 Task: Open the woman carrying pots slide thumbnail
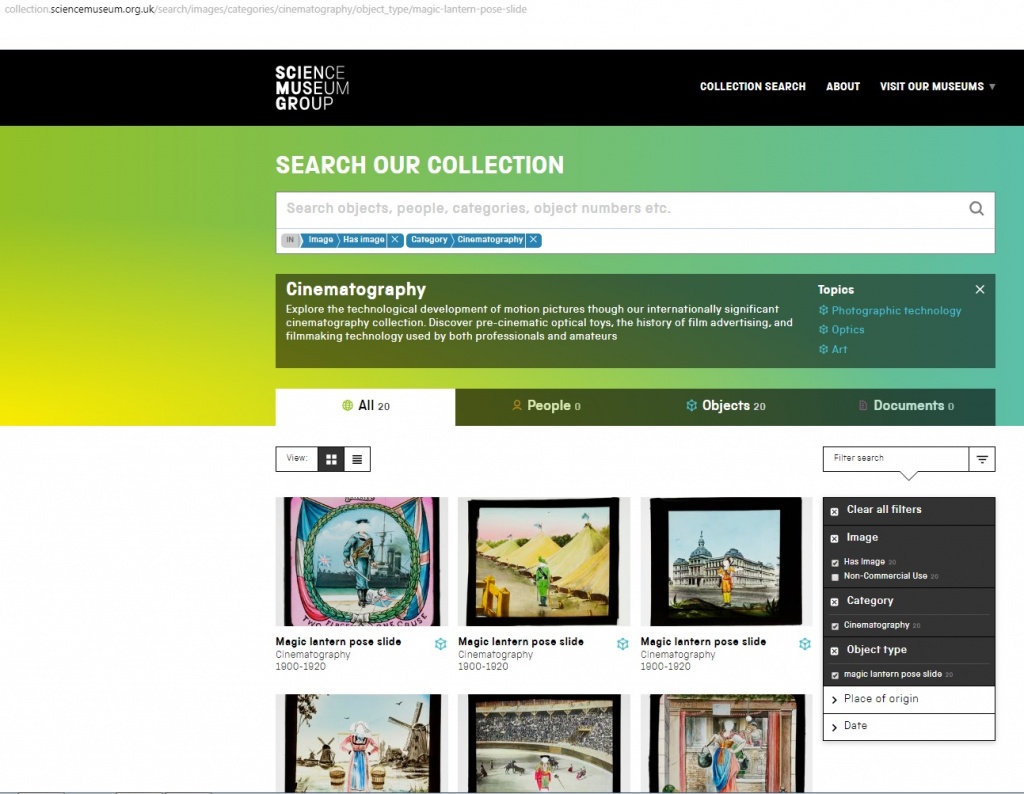point(726,743)
